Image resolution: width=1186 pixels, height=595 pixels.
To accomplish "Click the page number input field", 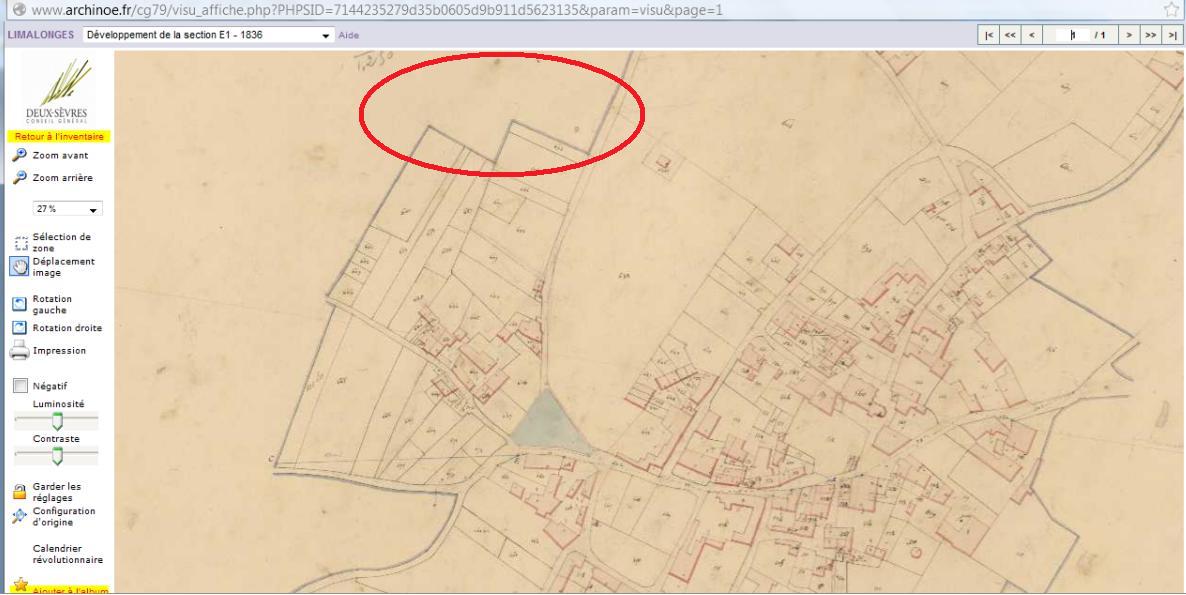I will click(1072, 35).
